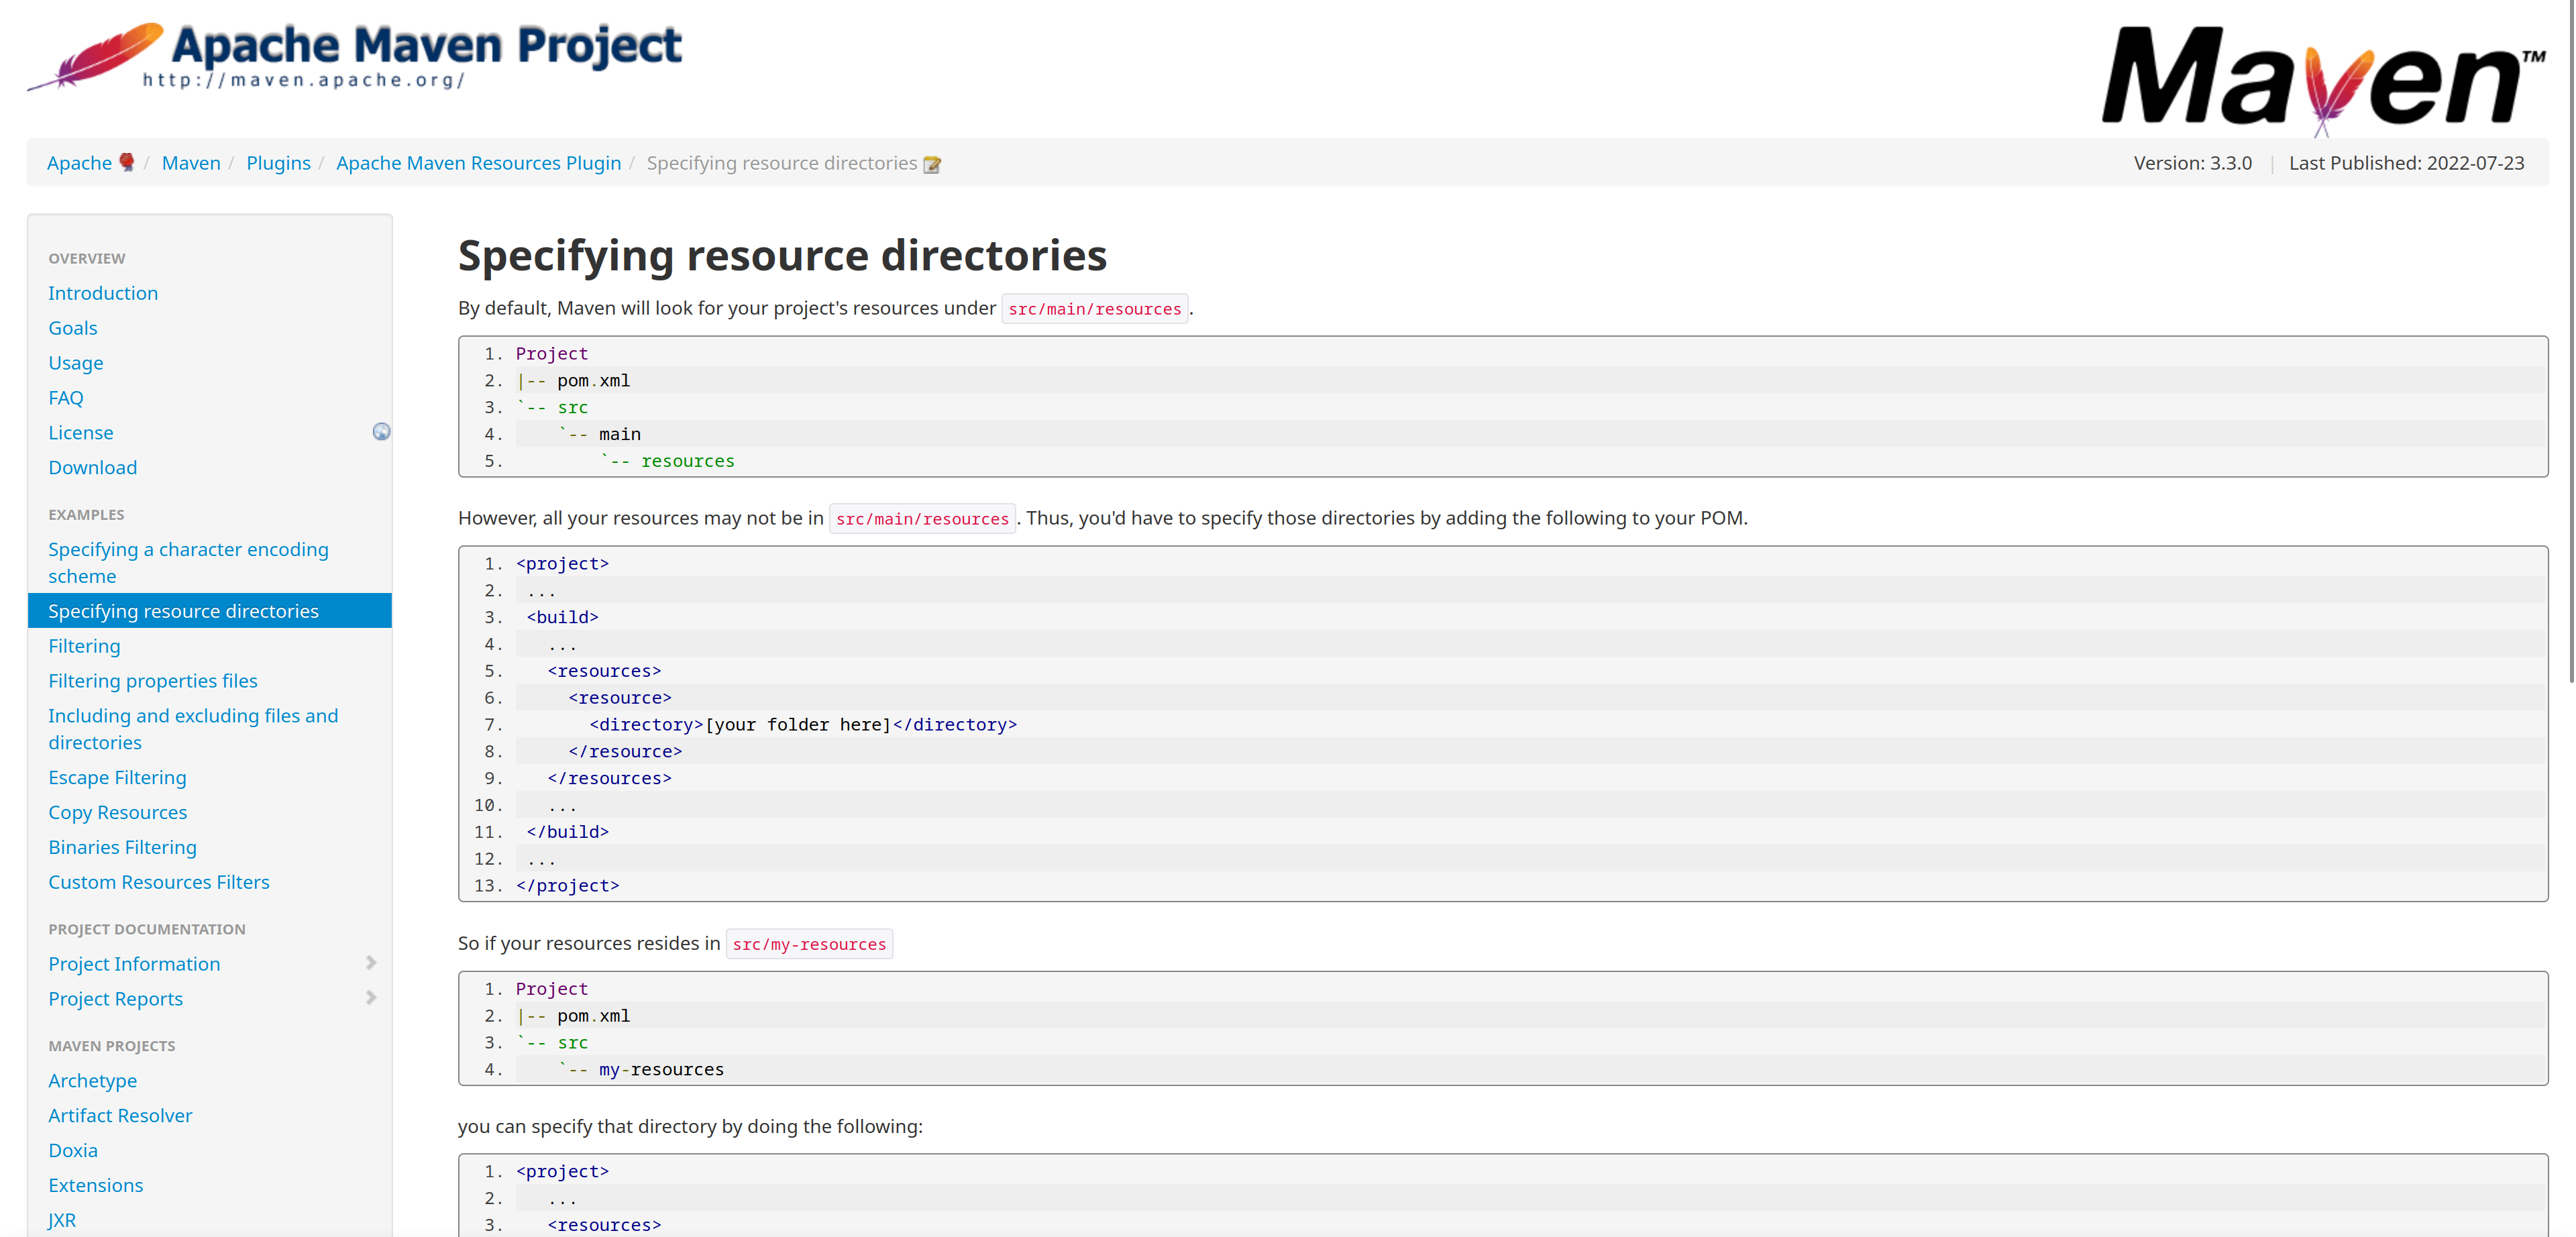Click the external link globe icon beside License
Screen dimensions: 2576x1237
[x=381, y=432]
